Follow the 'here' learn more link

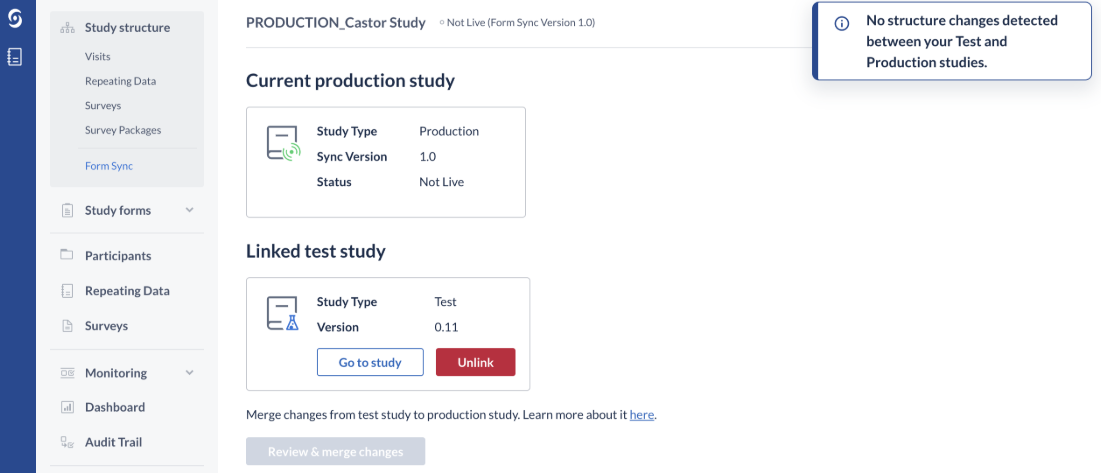[x=641, y=414]
